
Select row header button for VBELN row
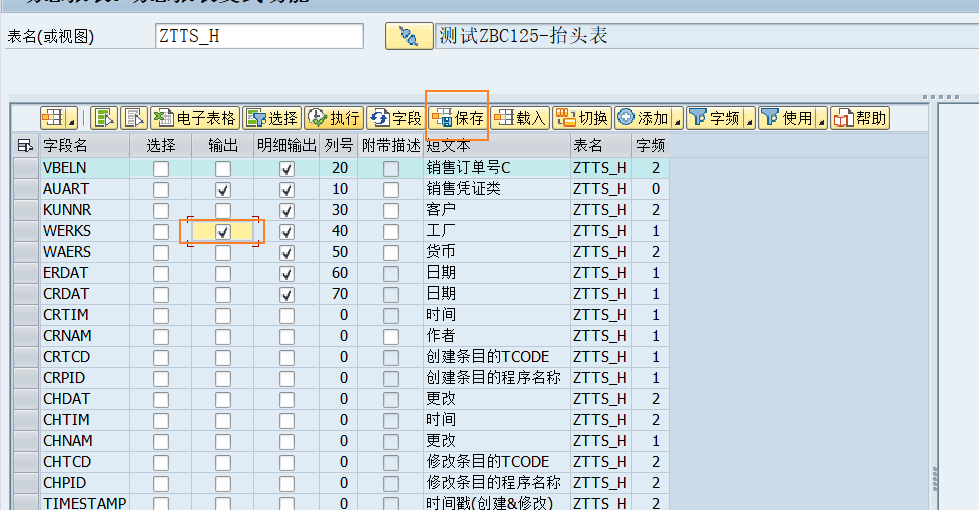coord(26,168)
